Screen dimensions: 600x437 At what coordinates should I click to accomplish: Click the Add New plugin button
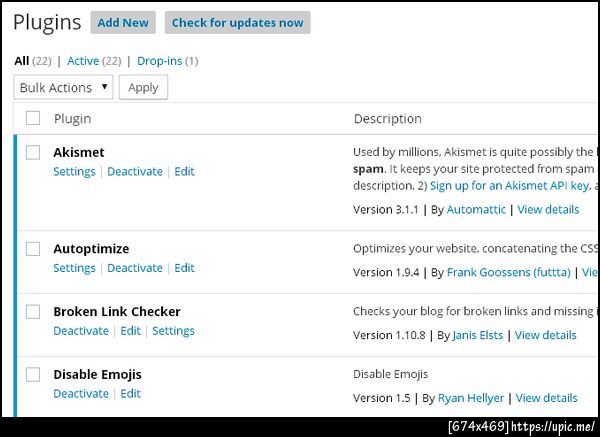[123, 23]
